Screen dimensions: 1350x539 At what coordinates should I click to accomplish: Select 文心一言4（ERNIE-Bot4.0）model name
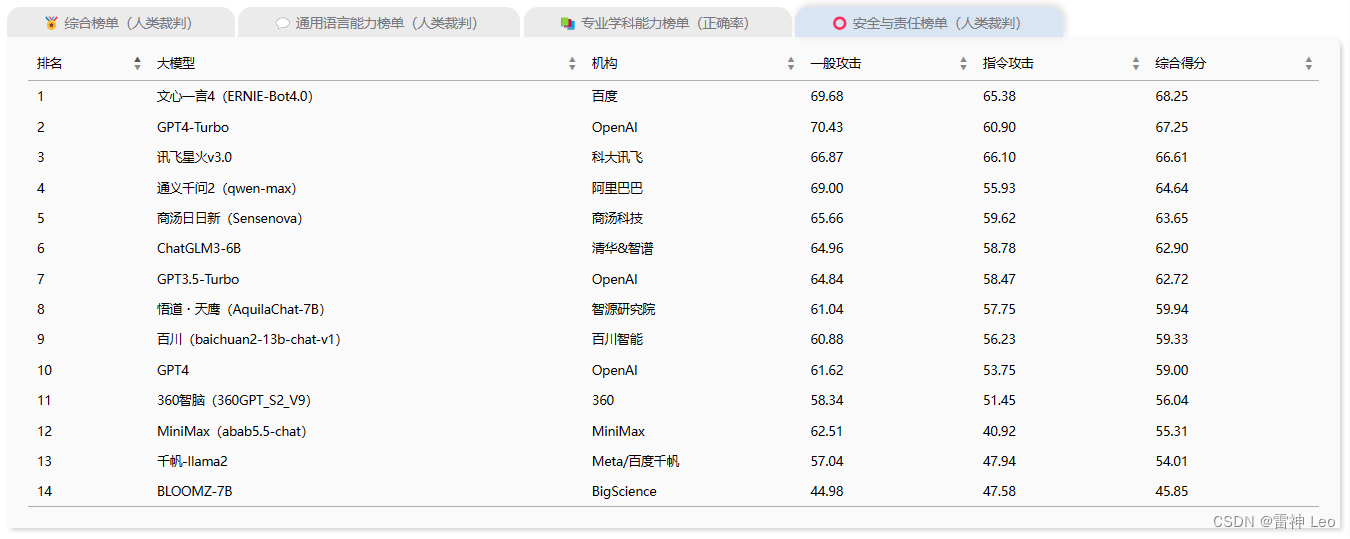(x=235, y=97)
